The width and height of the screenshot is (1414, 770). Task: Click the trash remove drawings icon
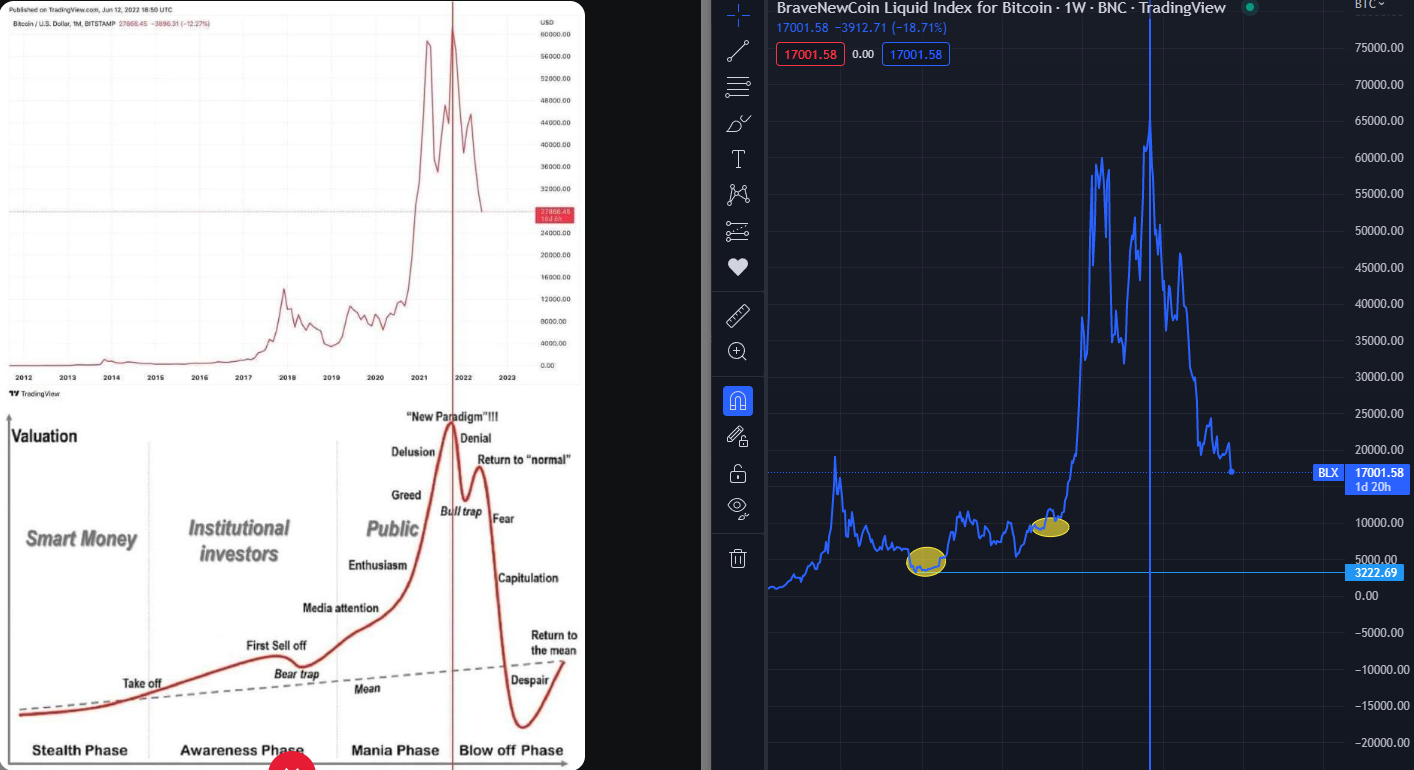[738, 558]
